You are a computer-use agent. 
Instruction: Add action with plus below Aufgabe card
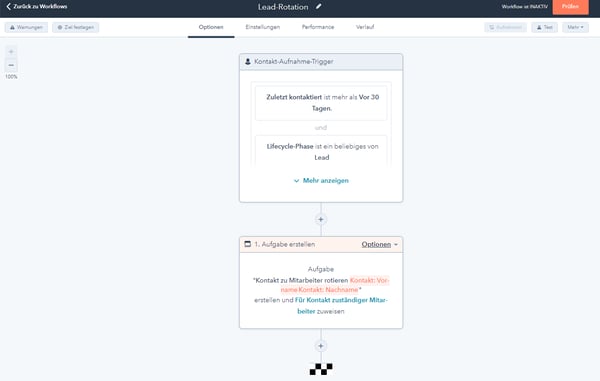pyautogui.click(x=321, y=346)
